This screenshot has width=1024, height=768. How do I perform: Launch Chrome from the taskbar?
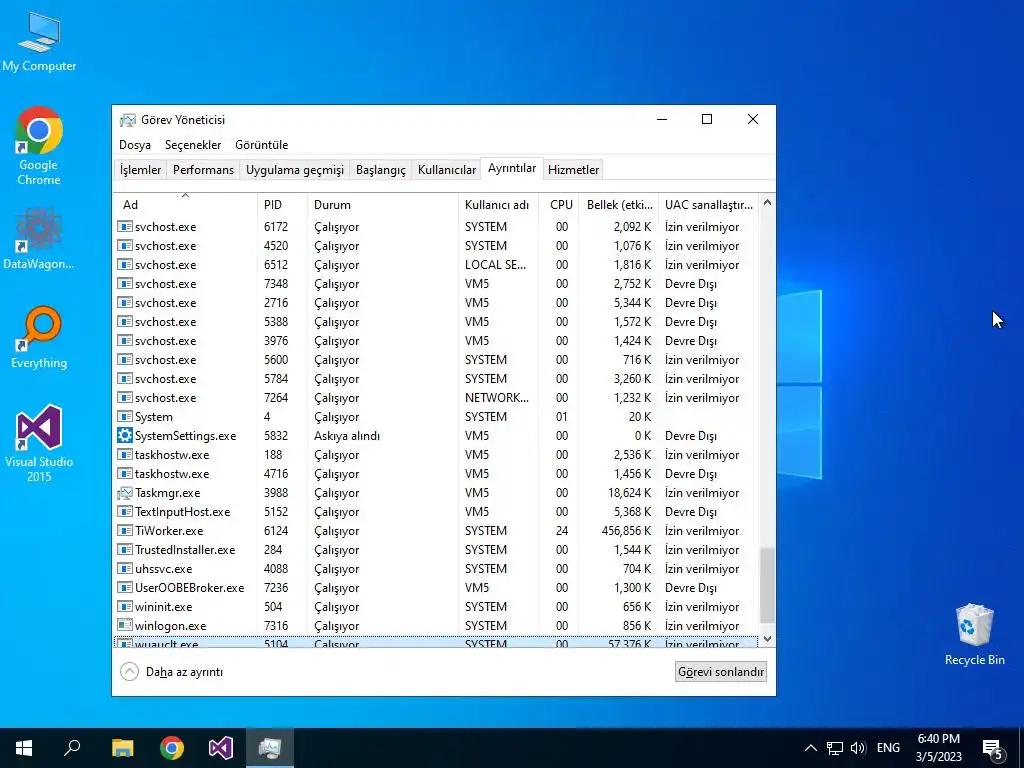[172, 748]
